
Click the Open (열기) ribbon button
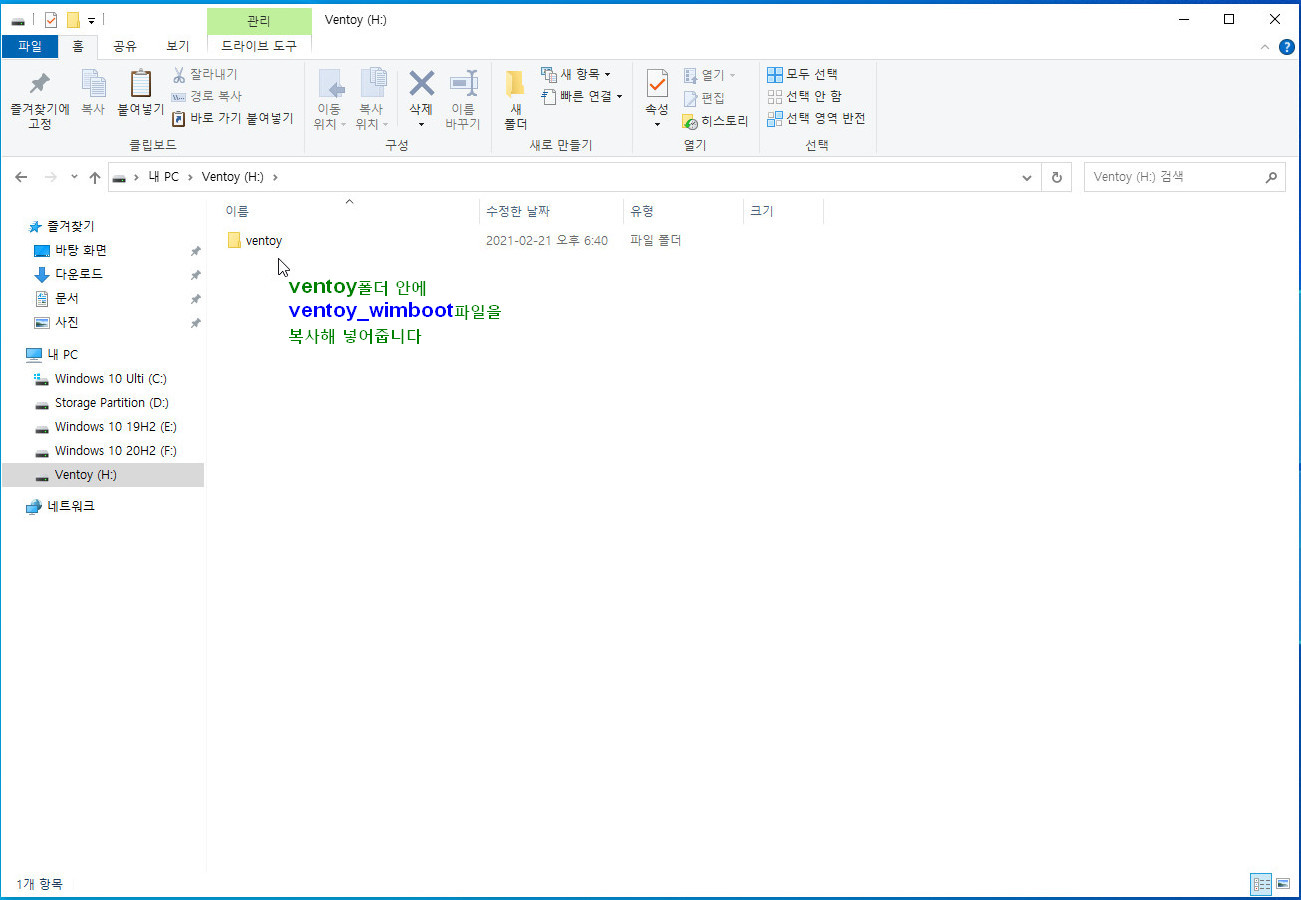pyautogui.click(x=709, y=75)
